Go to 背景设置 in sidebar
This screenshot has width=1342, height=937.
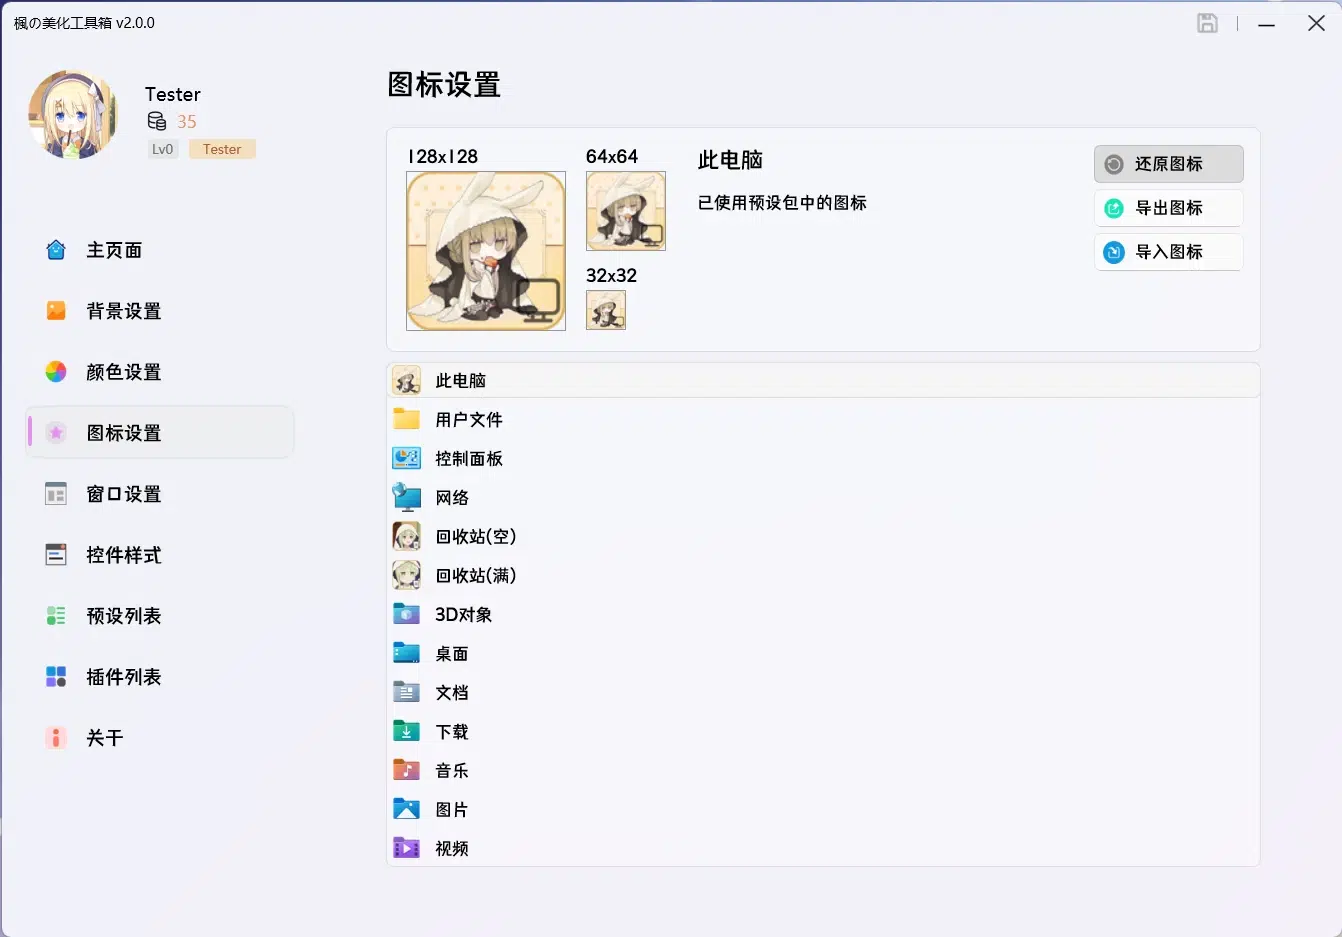[x=160, y=311]
